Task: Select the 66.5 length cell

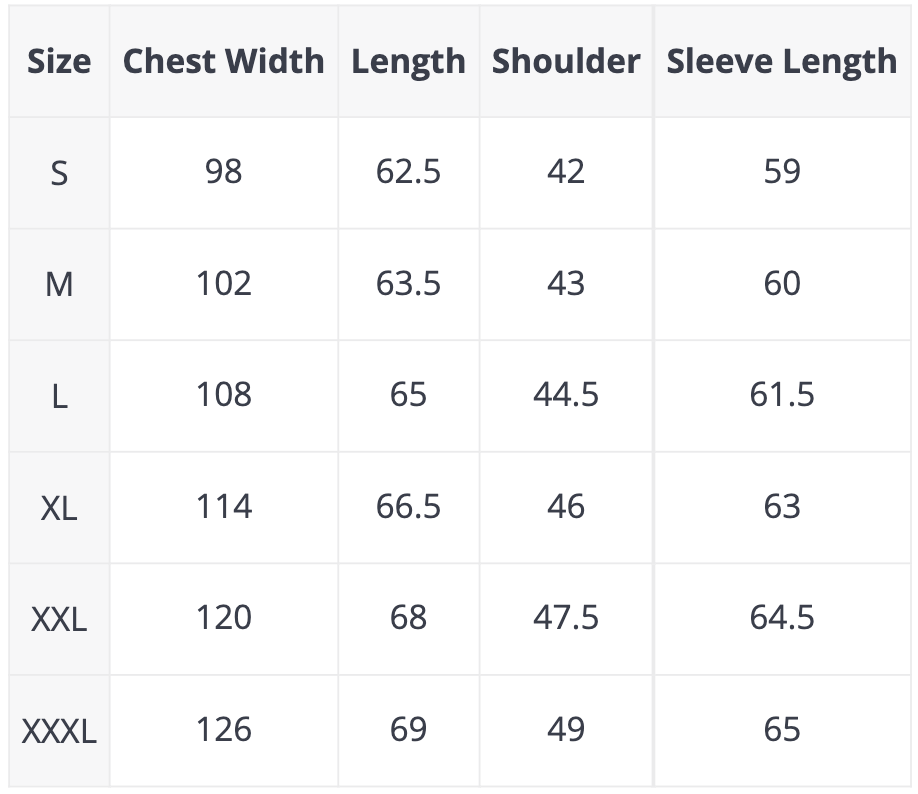Action: tap(408, 507)
